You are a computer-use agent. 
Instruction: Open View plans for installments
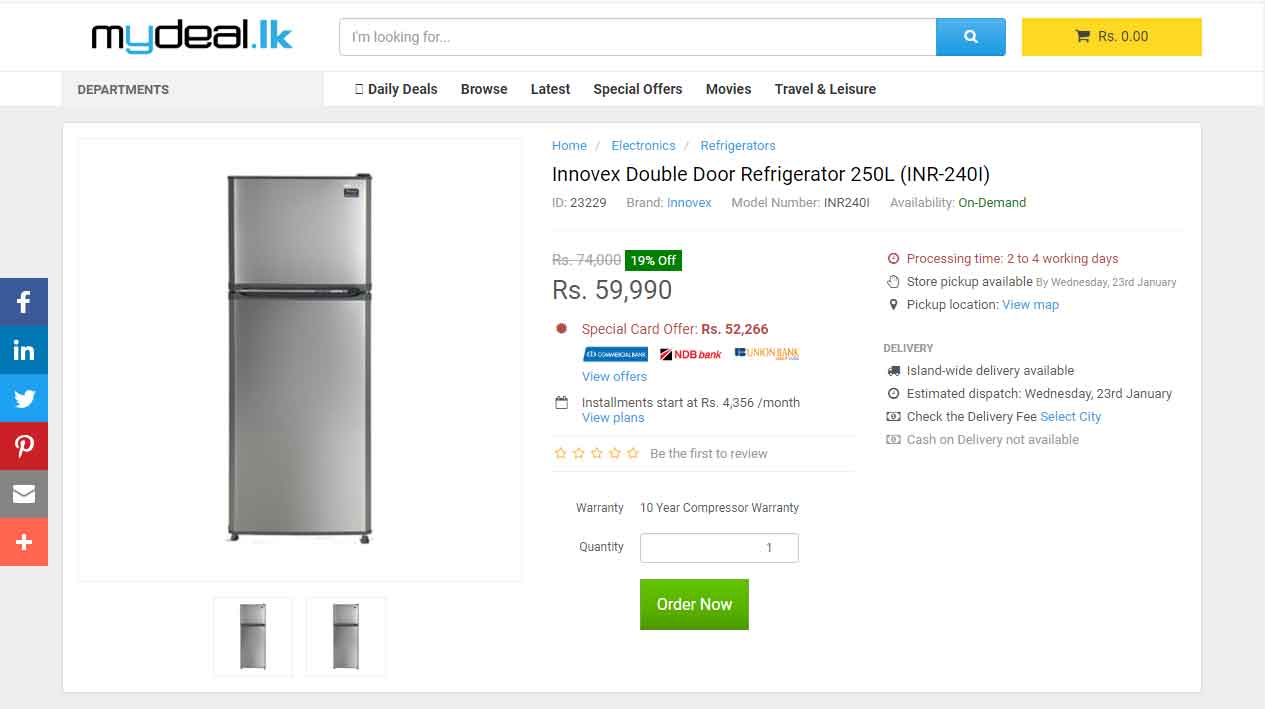tap(613, 417)
